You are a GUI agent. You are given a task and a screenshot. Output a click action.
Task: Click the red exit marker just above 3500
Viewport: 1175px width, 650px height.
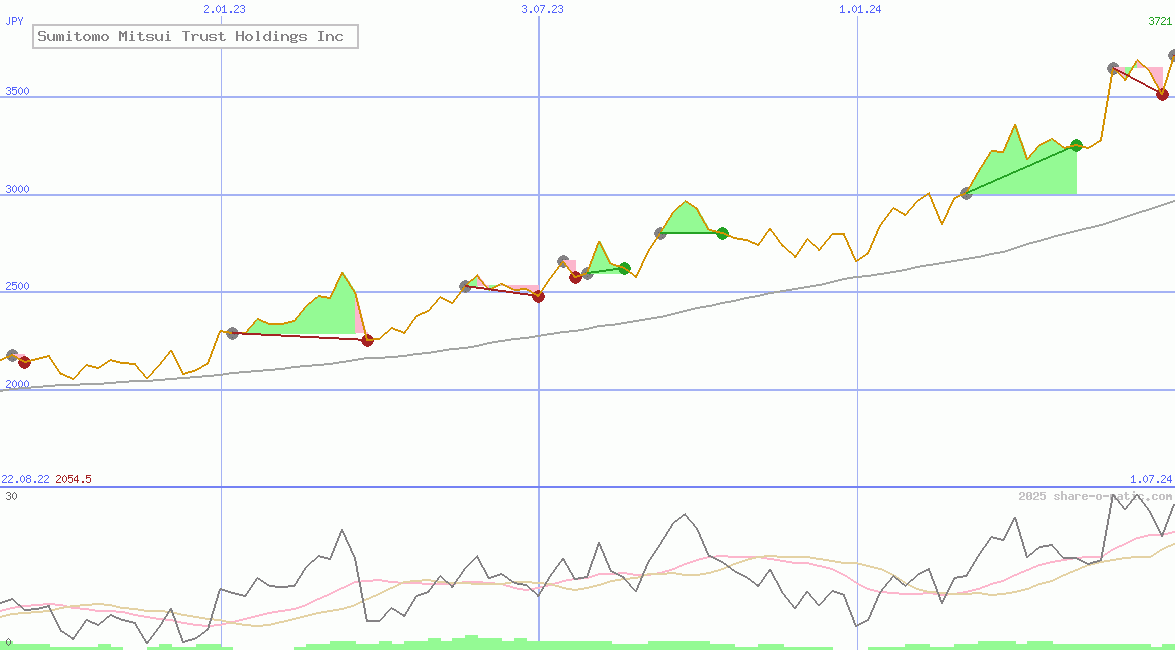pos(1162,94)
